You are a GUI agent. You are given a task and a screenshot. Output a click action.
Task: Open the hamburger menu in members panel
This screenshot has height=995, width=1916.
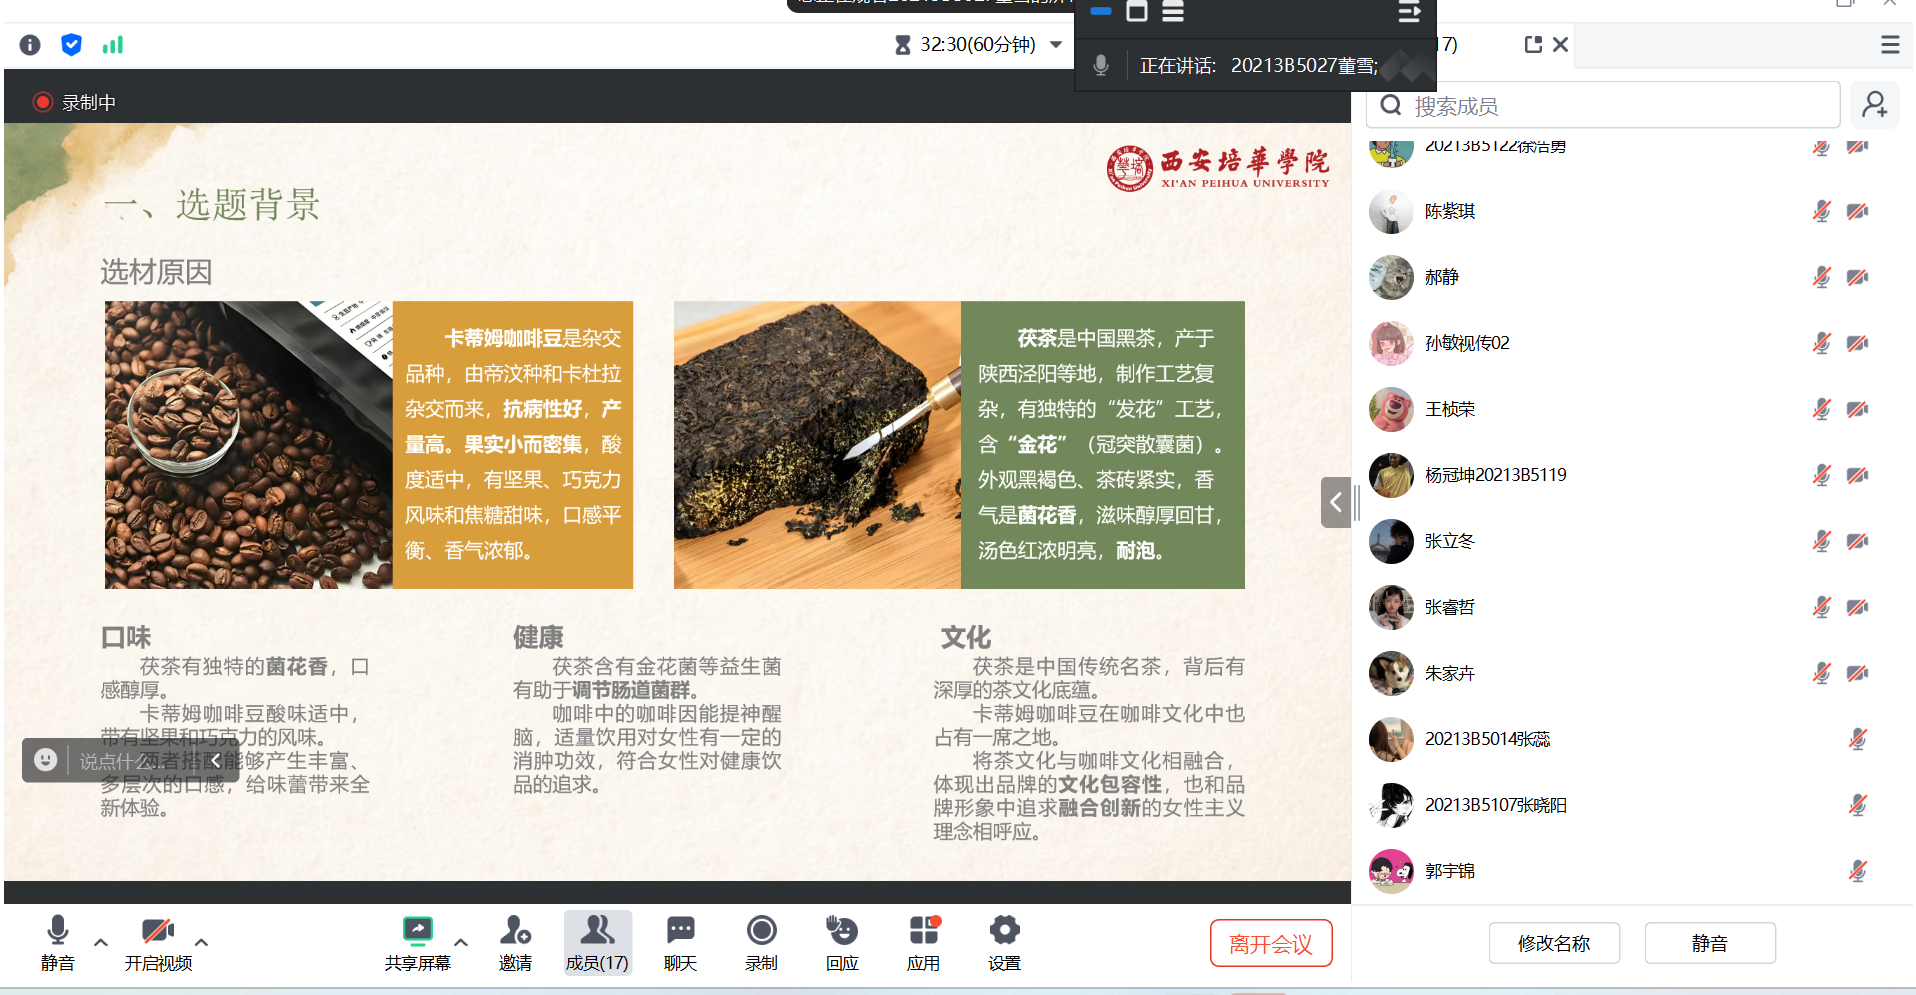click(x=1889, y=45)
